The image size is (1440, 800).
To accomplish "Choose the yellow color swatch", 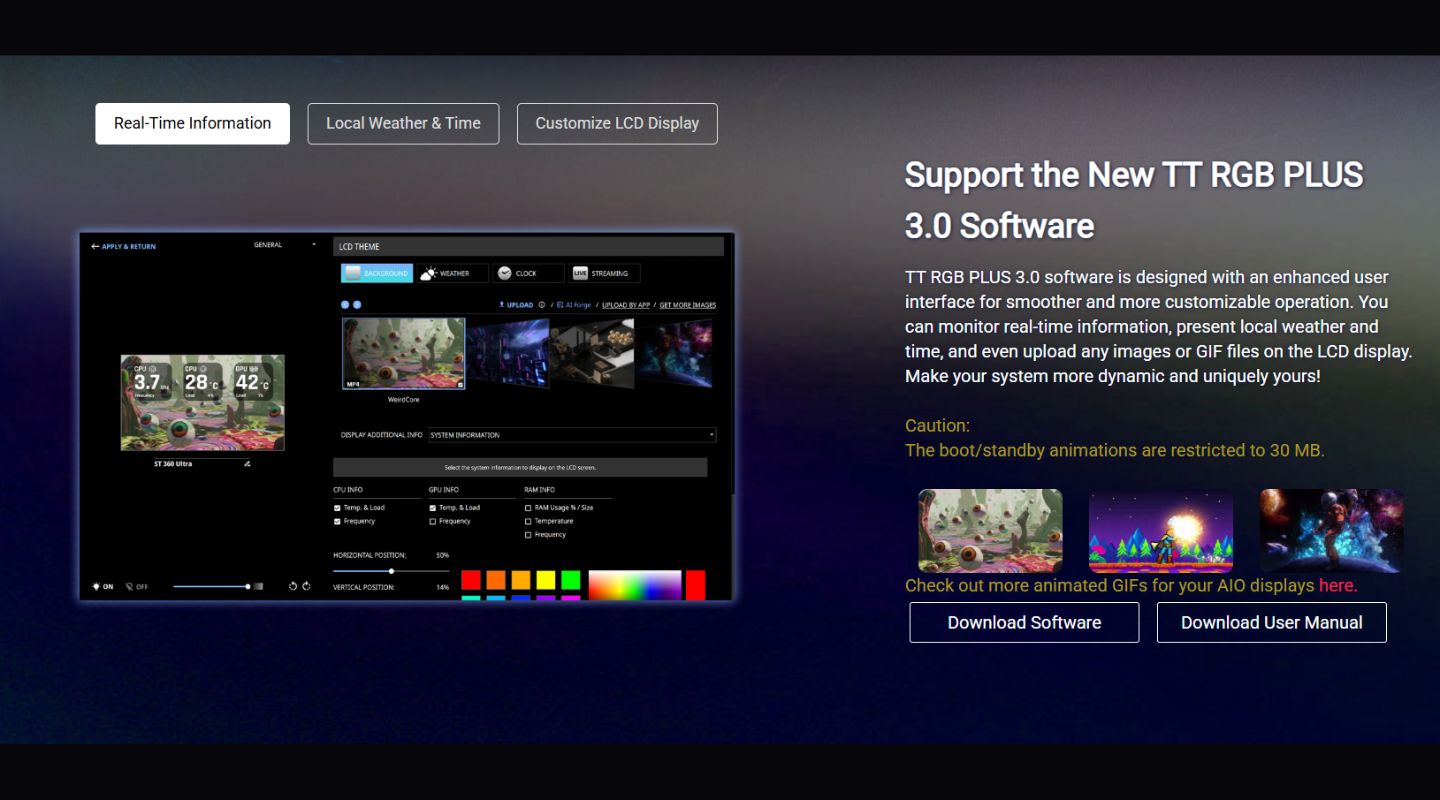I will tap(546, 580).
